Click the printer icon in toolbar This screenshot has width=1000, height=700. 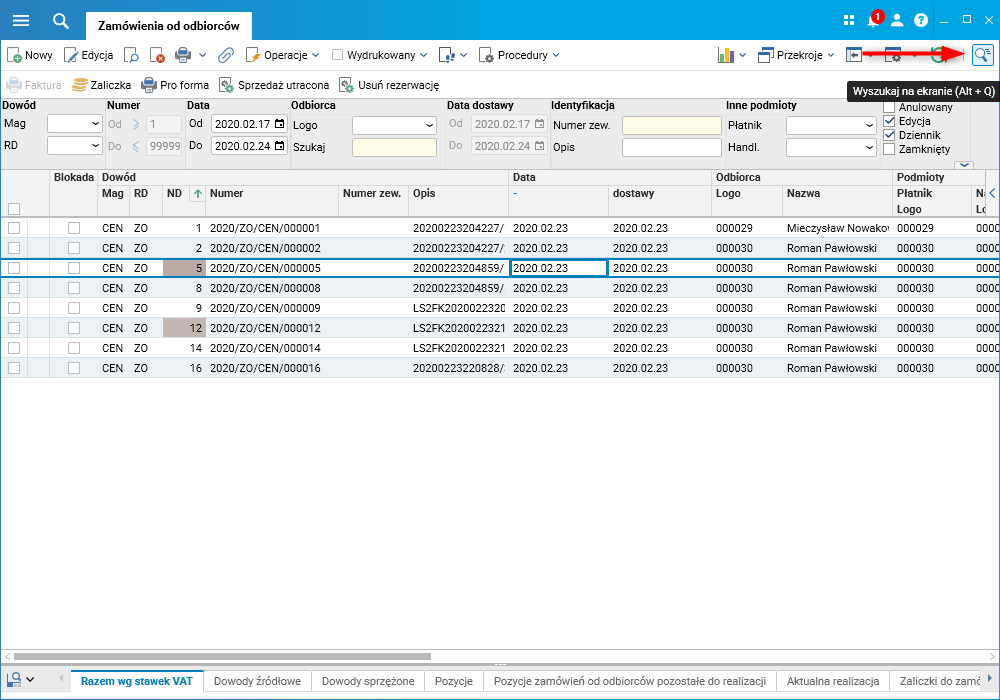pyautogui.click(x=183, y=55)
